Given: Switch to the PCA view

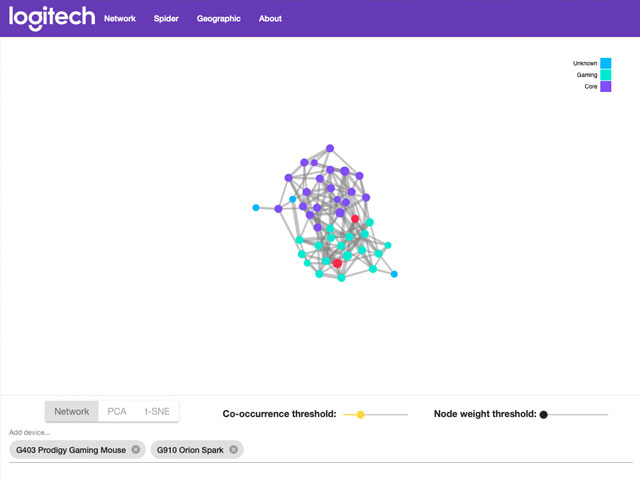Looking at the screenshot, I should pyautogui.click(x=117, y=411).
